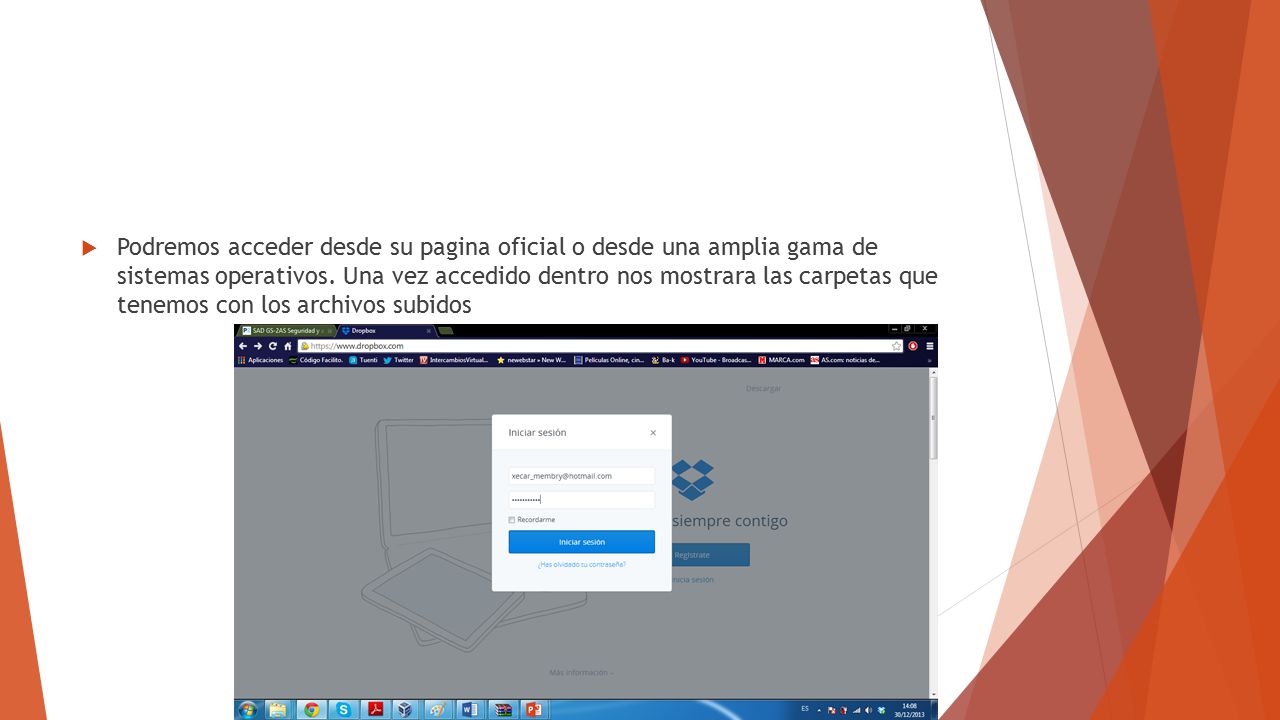
Task: Open the MARCA.com bookmark
Action: [781, 360]
